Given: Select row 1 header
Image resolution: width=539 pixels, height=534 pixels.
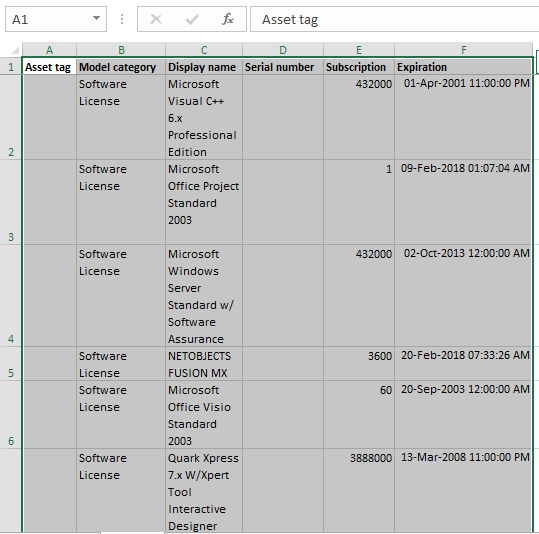Looking at the screenshot, I should (11, 66).
